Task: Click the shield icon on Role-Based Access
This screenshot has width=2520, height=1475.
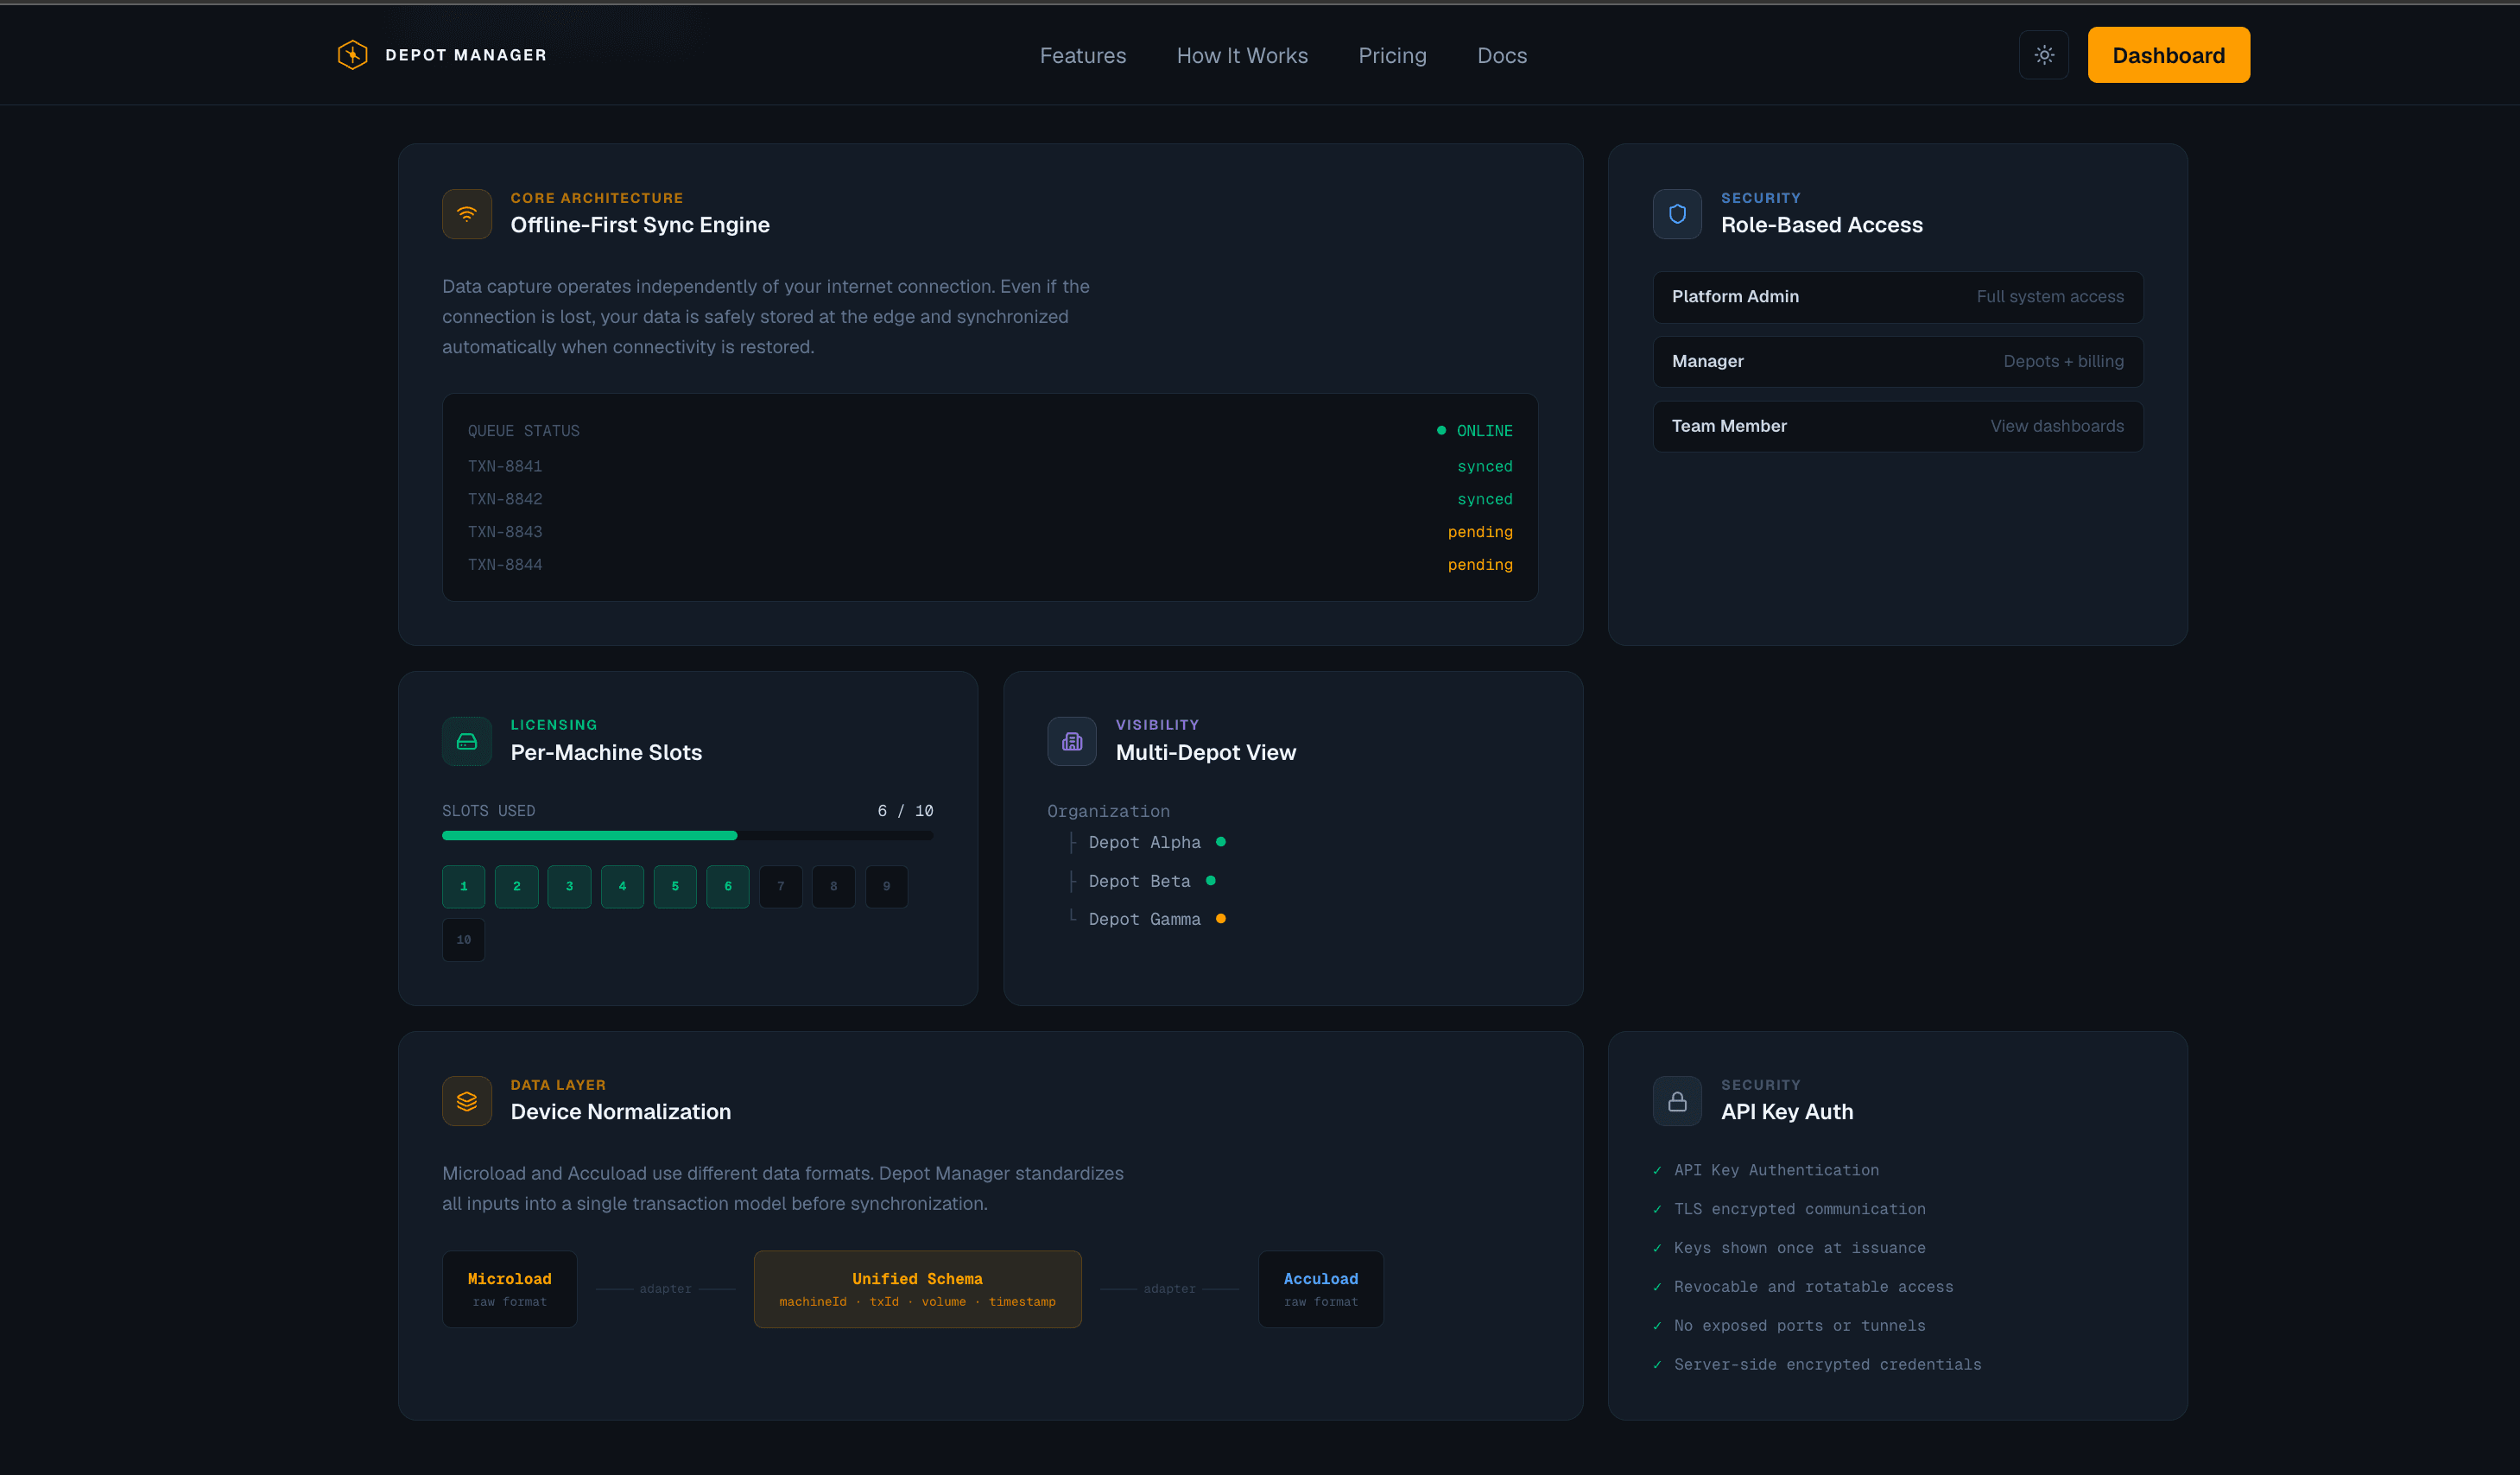Action: point(1677,214)
